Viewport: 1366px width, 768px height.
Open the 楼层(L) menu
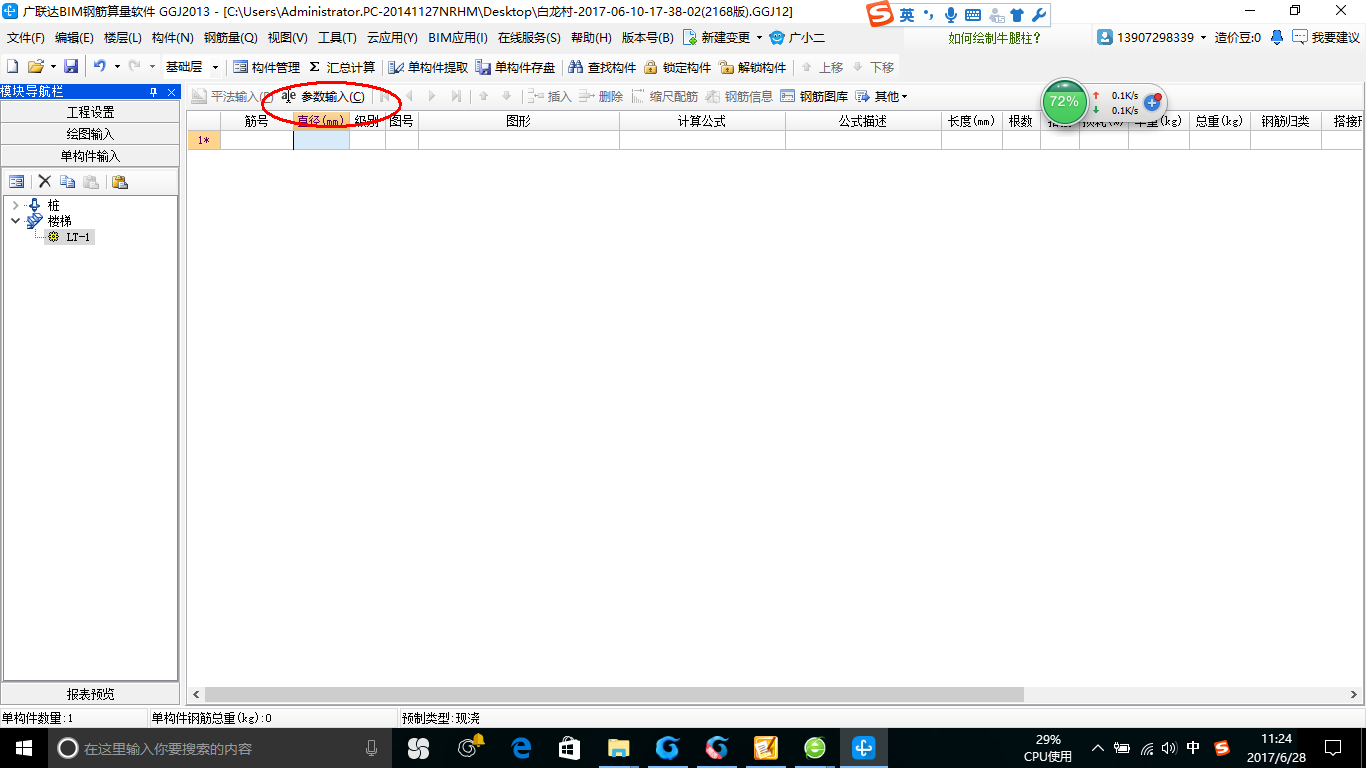point(123,38)
